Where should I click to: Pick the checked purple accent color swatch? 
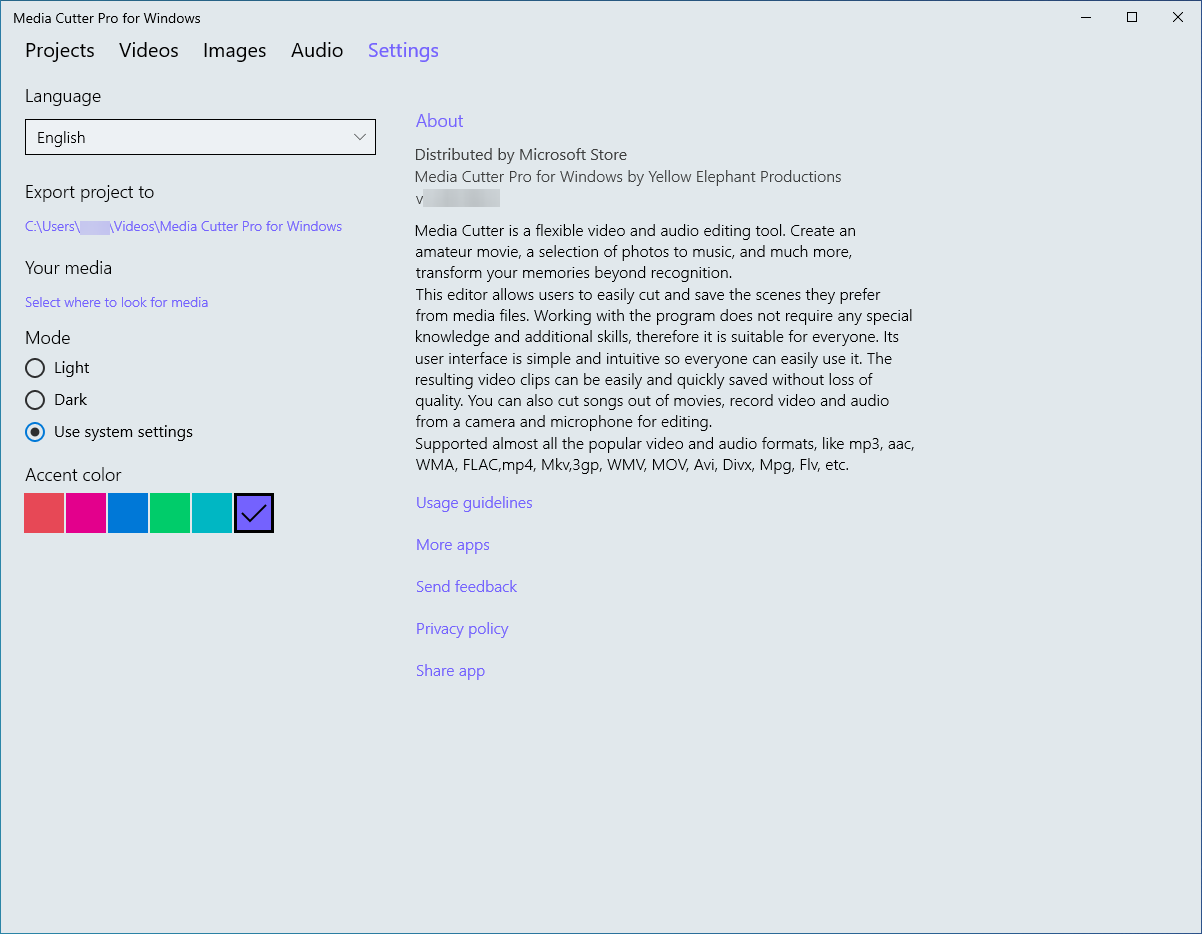[x=254, y=513]
